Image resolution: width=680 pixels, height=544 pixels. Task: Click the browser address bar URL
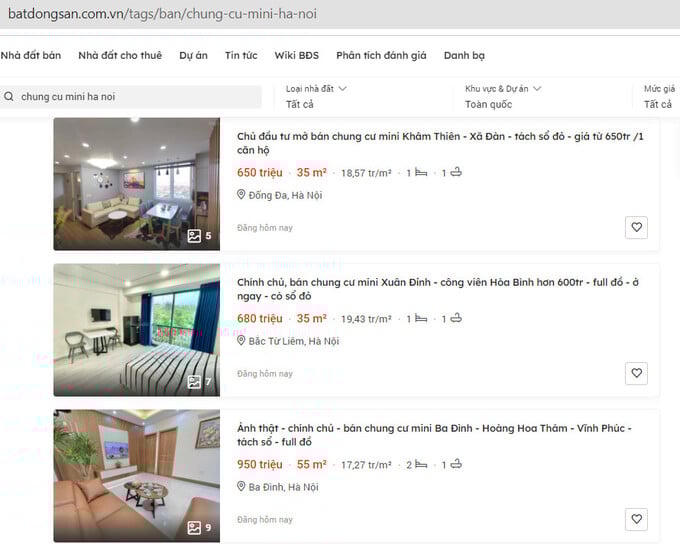162,14
